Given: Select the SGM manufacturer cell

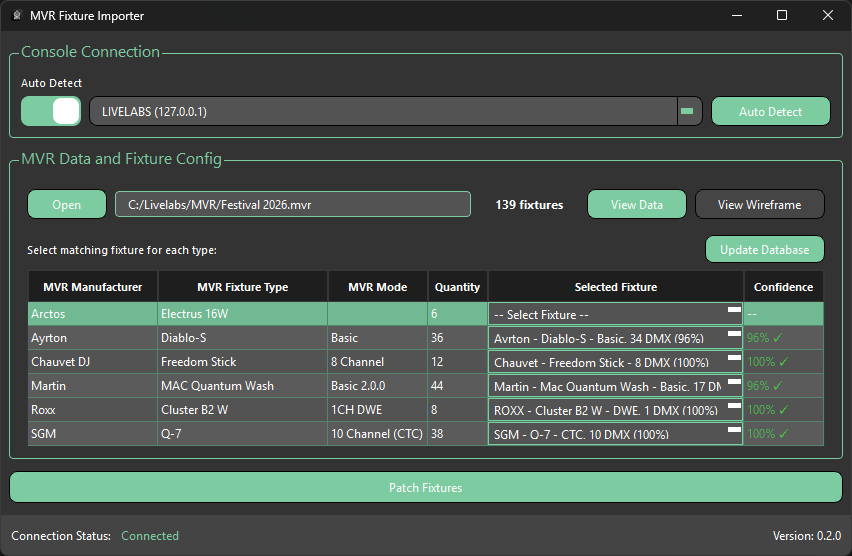Looking at the screenshot, I should pyautogui.click(x=93, y=433).
